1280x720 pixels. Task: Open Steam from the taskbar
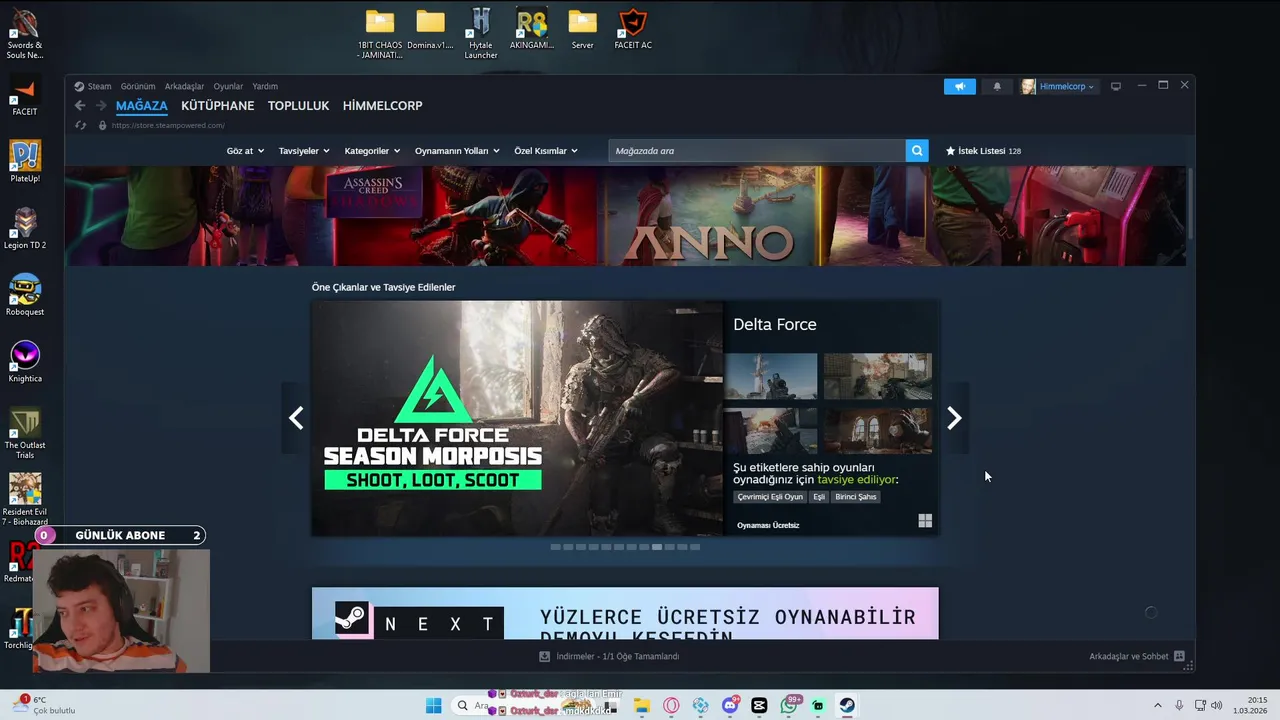pos(847,705)
